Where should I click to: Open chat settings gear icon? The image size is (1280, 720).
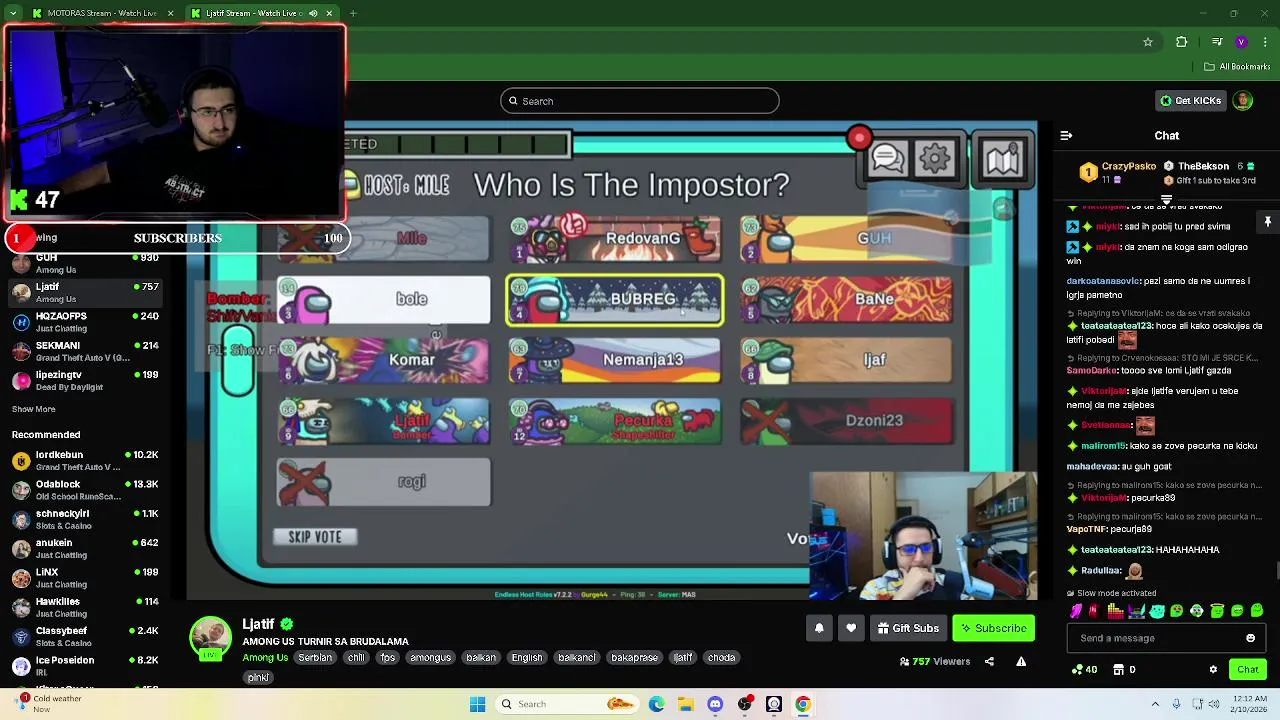coord(1213,669)
